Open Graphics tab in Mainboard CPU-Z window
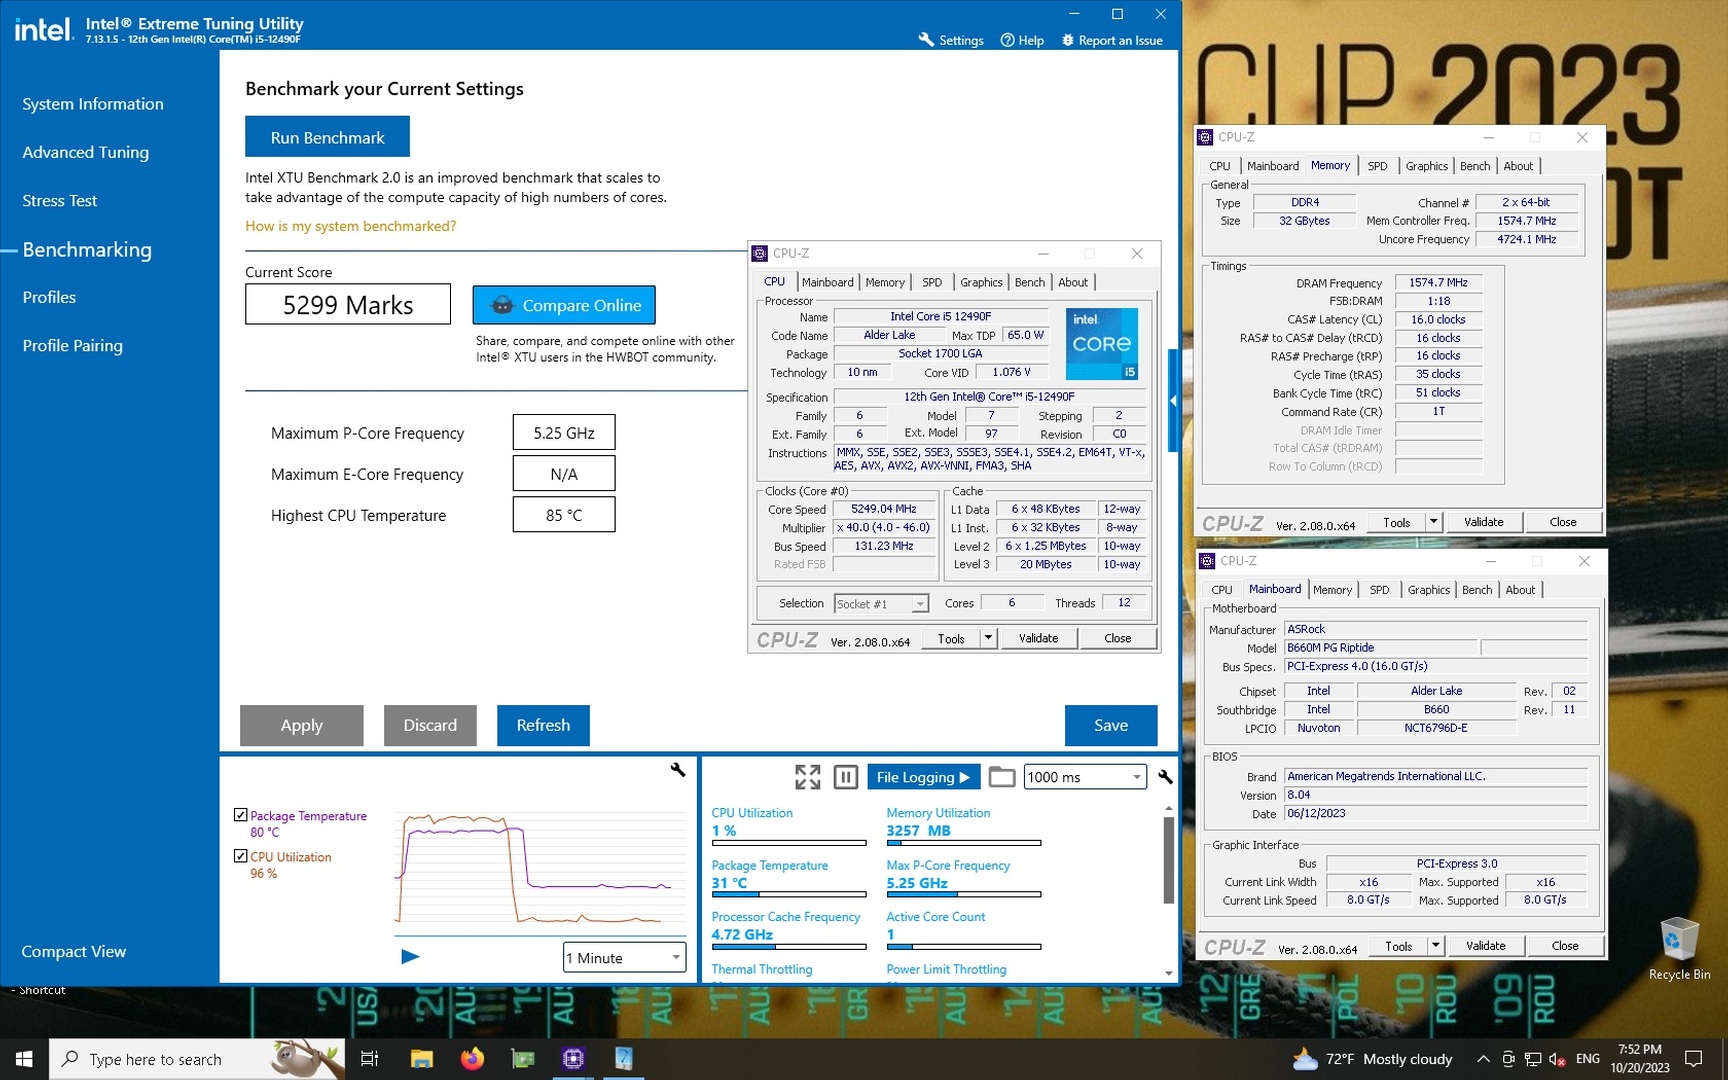 tap(1428, 590)
